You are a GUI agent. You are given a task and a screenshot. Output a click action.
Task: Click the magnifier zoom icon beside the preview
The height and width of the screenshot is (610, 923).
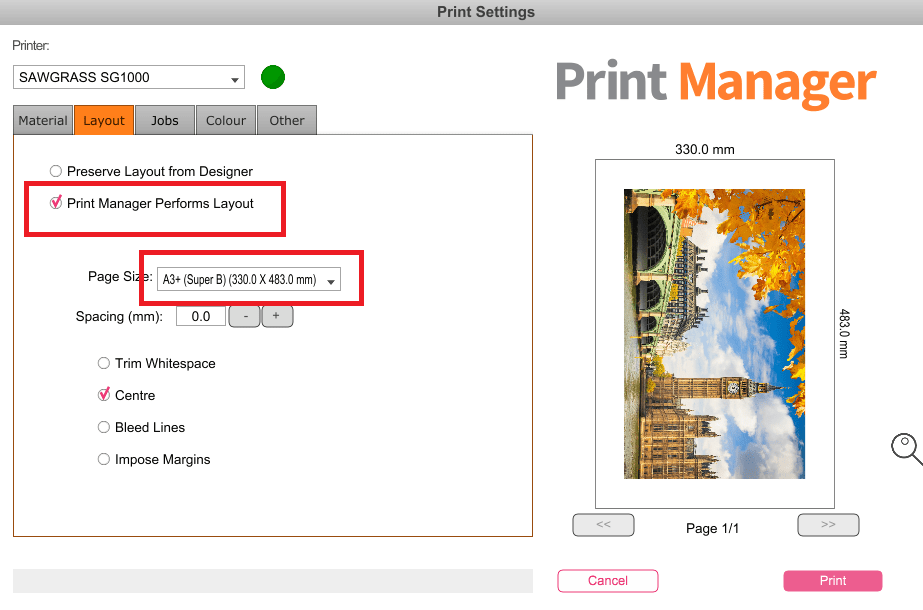905,449
